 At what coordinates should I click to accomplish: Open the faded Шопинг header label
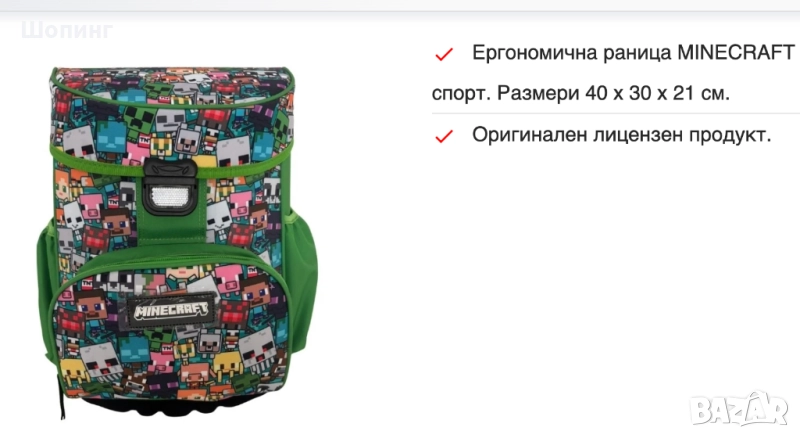click(67, 30)
